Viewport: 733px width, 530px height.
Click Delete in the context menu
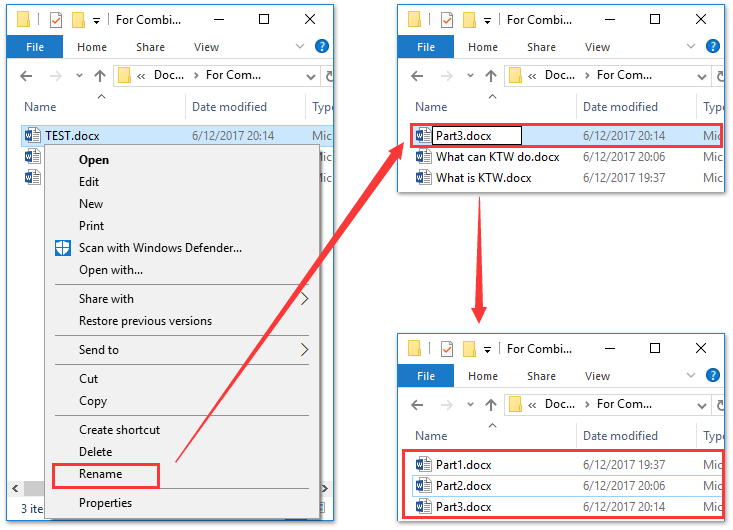pyautogui.click(x=96, y=452)
